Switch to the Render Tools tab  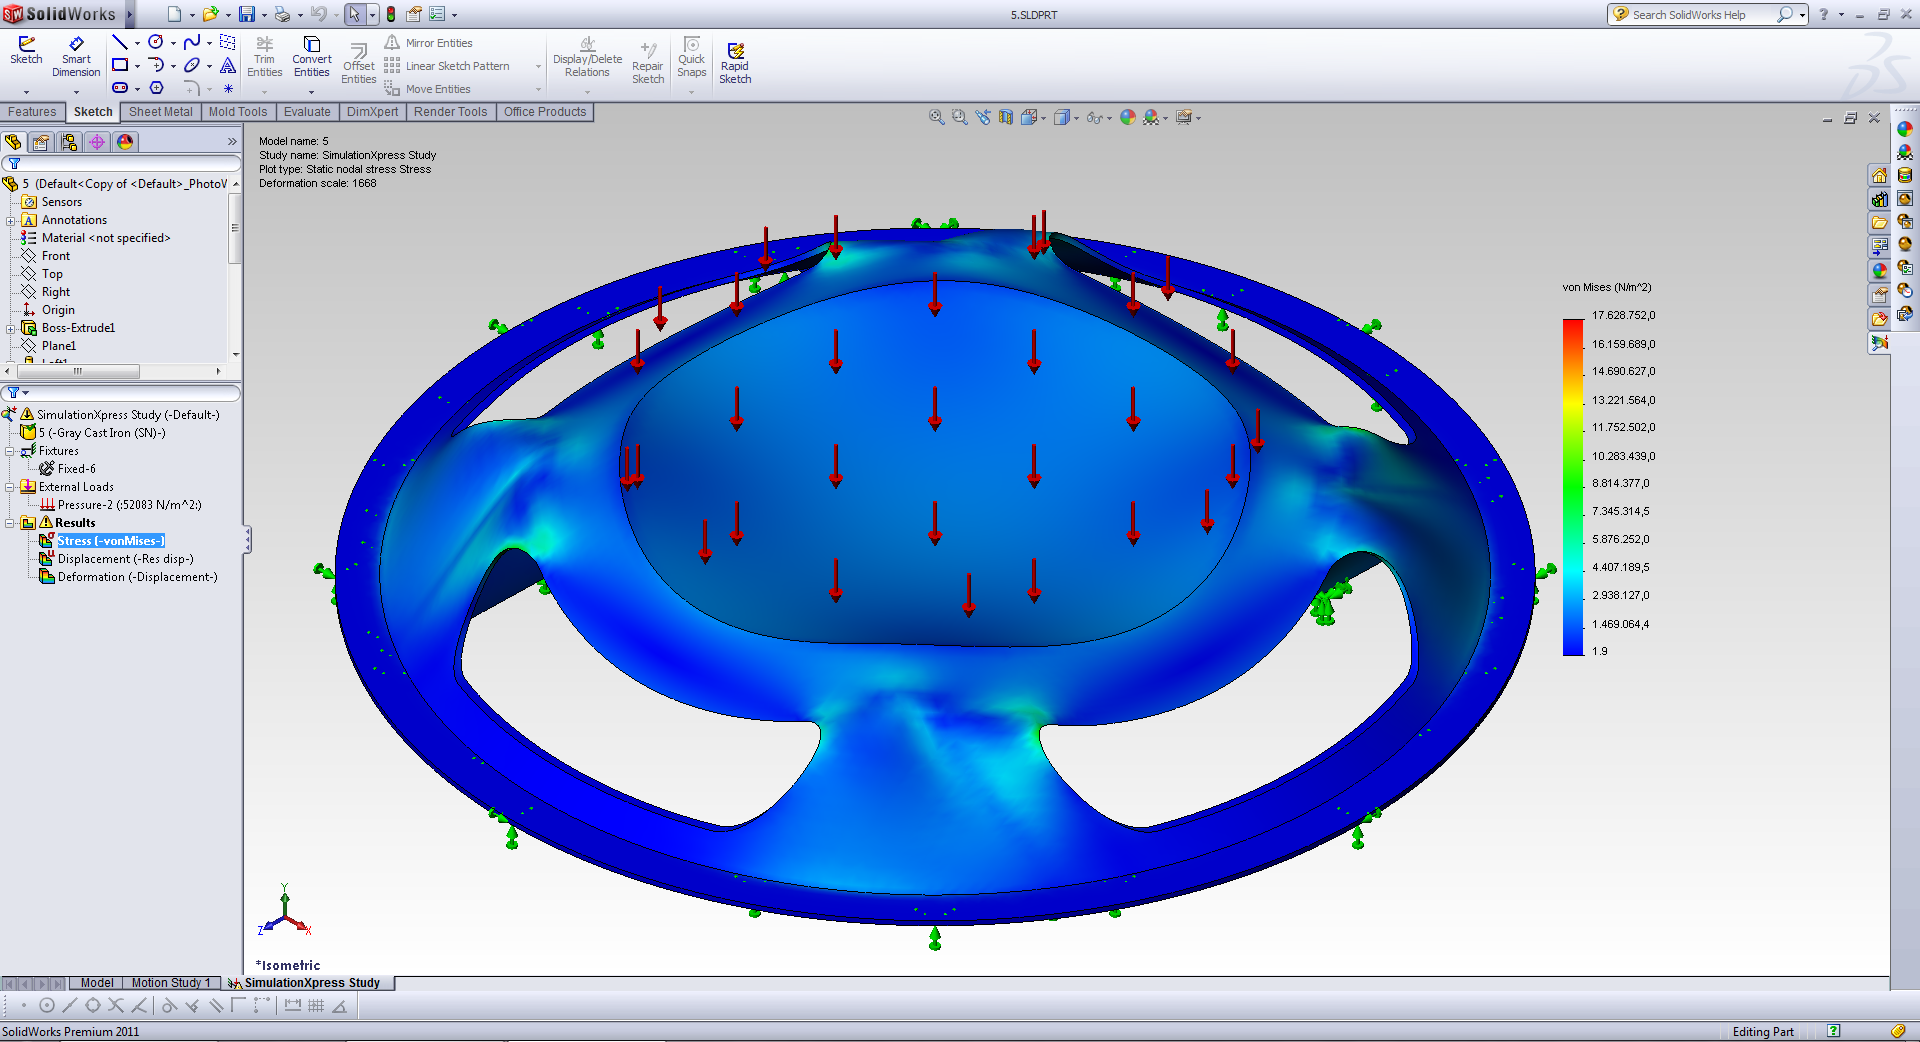click(x=450, y=112)
